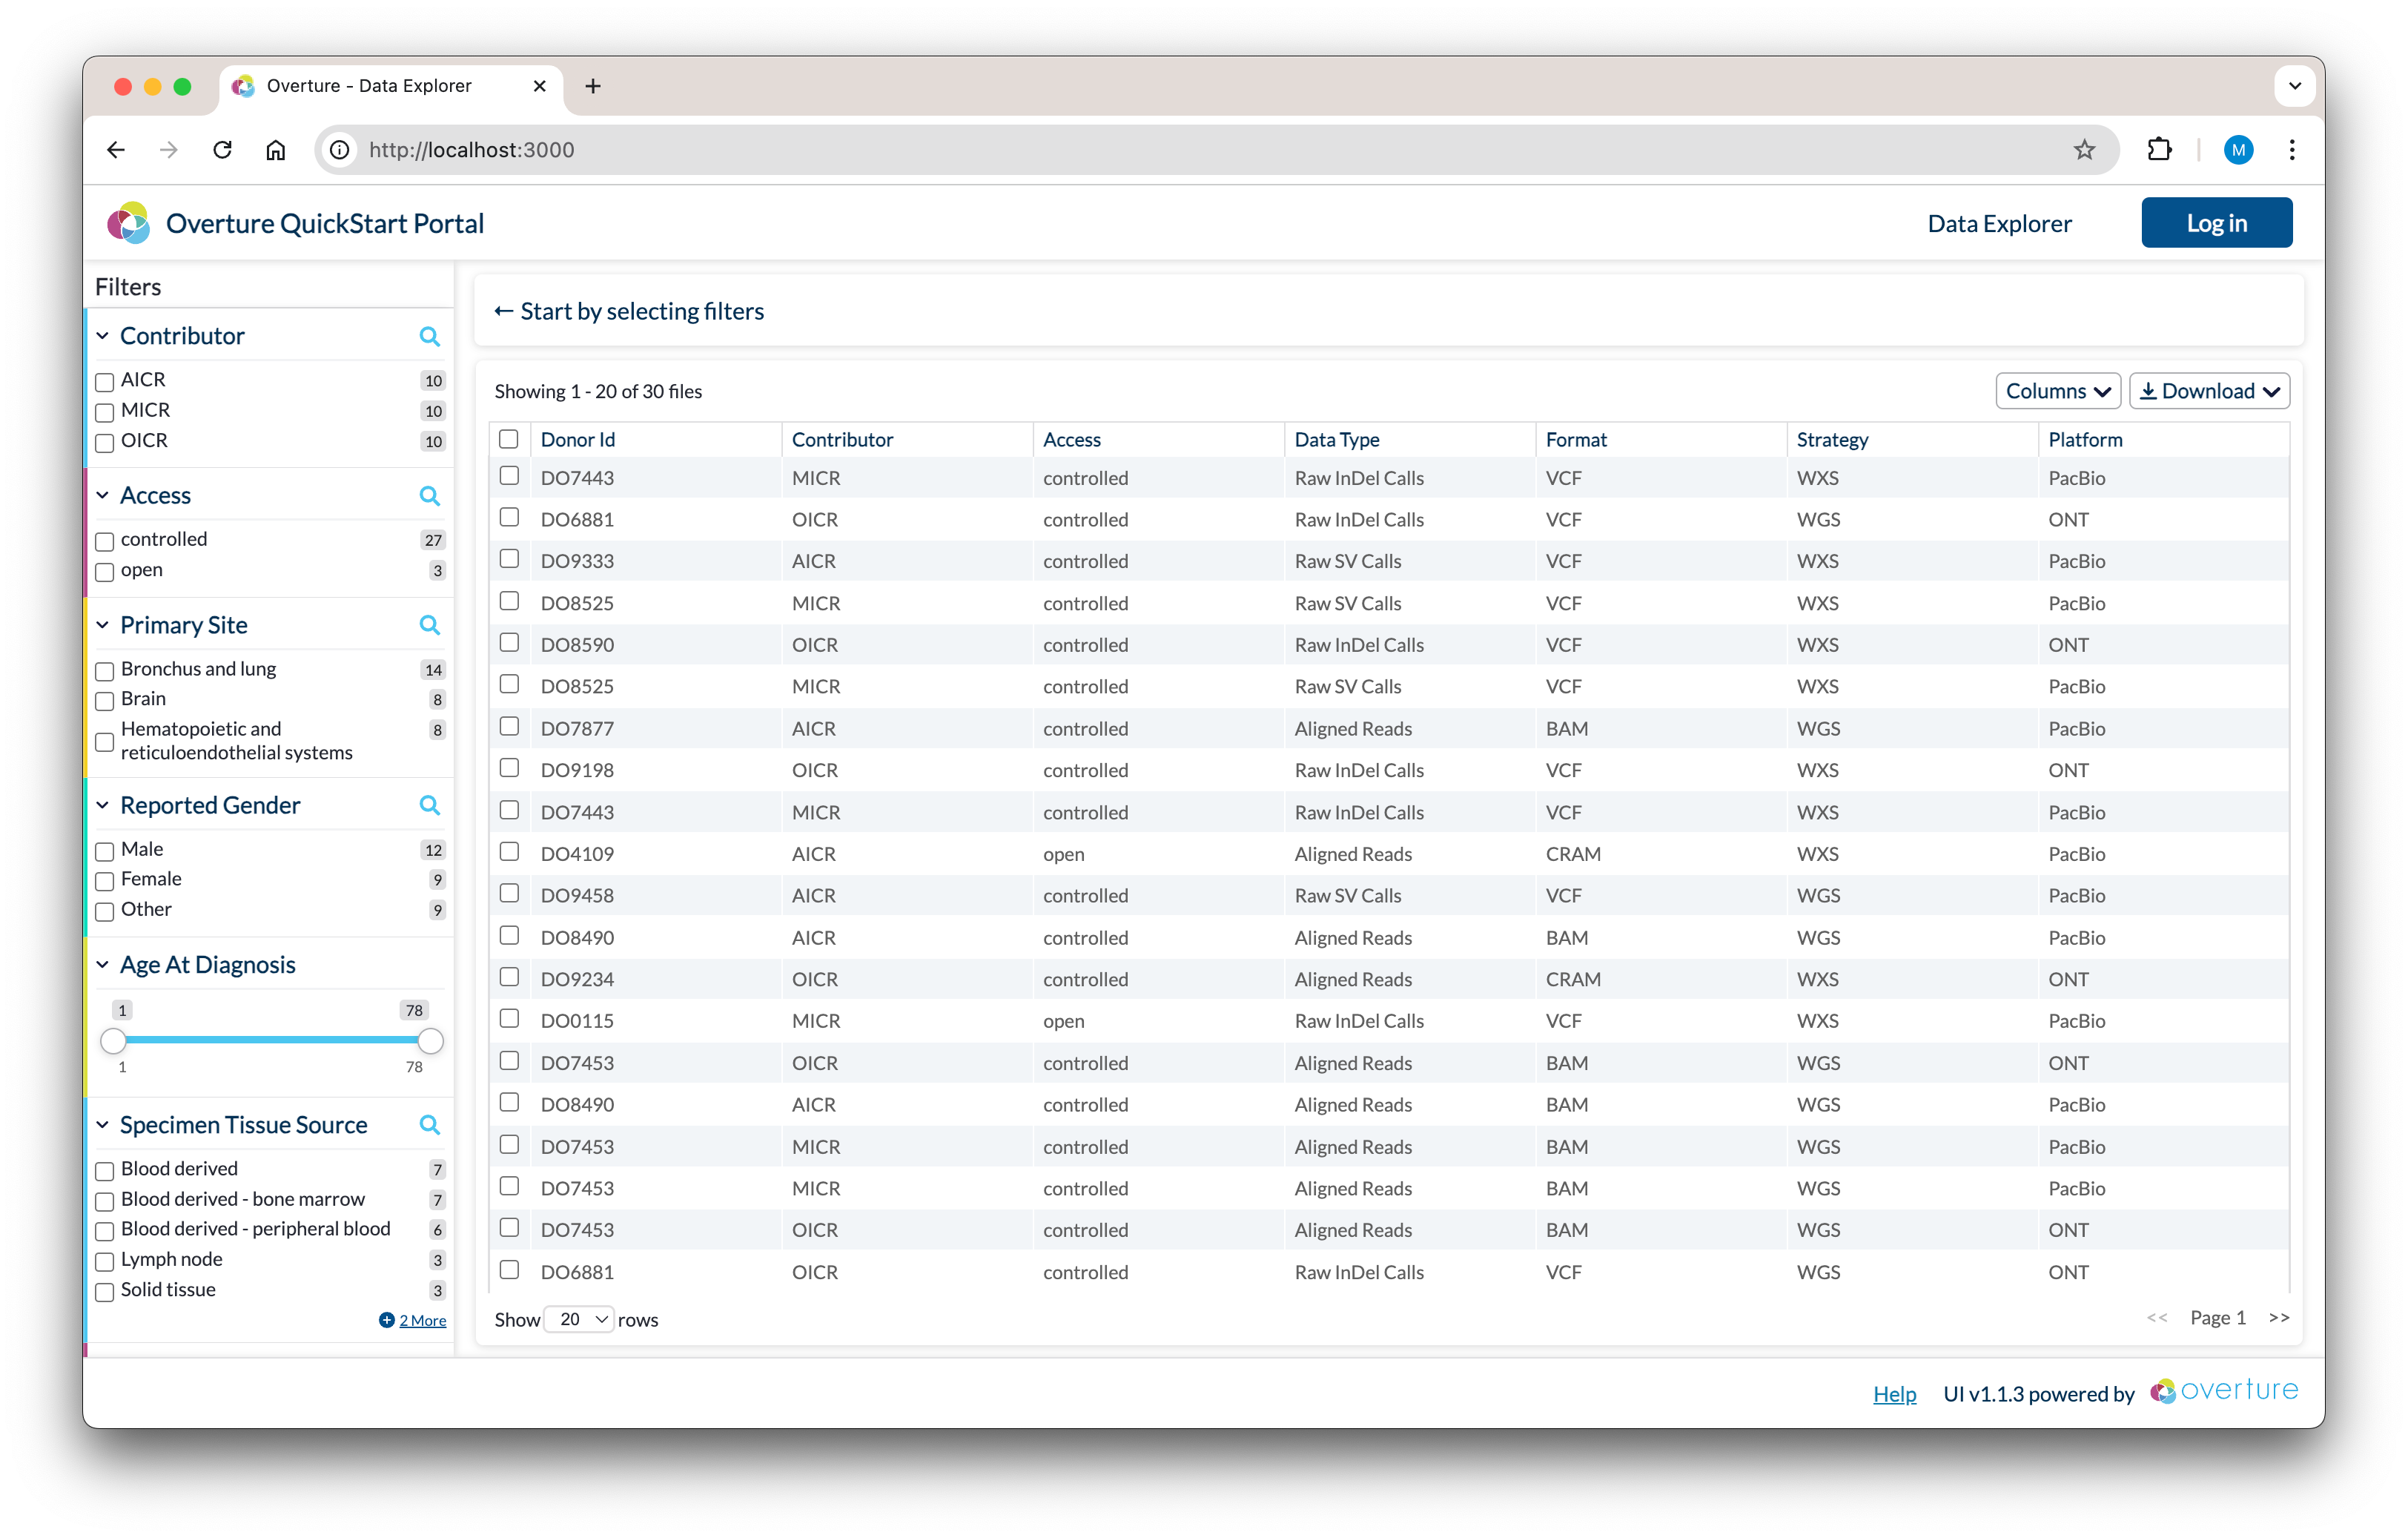Open Primary Site filter search

(429, 626)
